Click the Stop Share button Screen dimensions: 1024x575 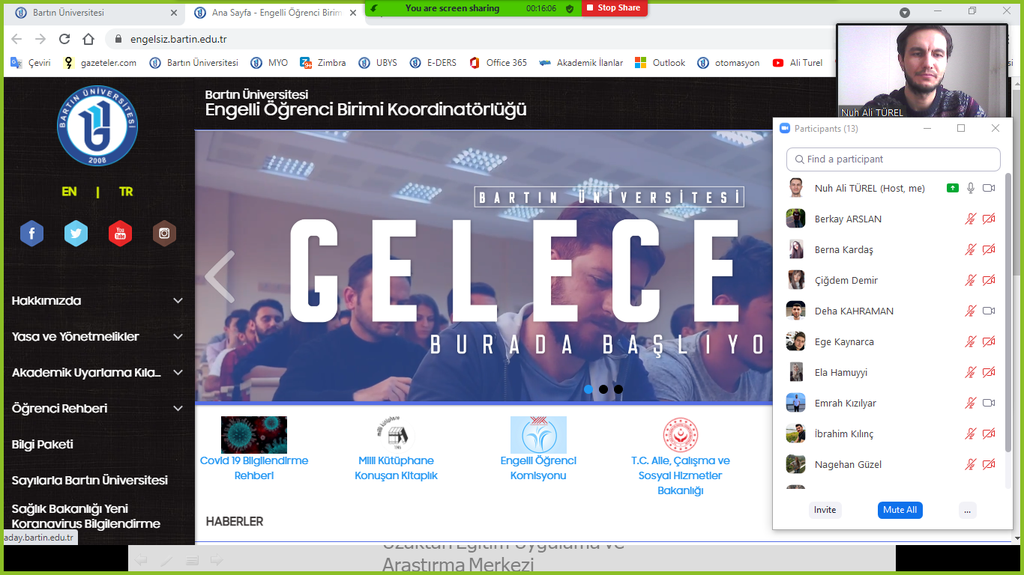pos(614,8)
